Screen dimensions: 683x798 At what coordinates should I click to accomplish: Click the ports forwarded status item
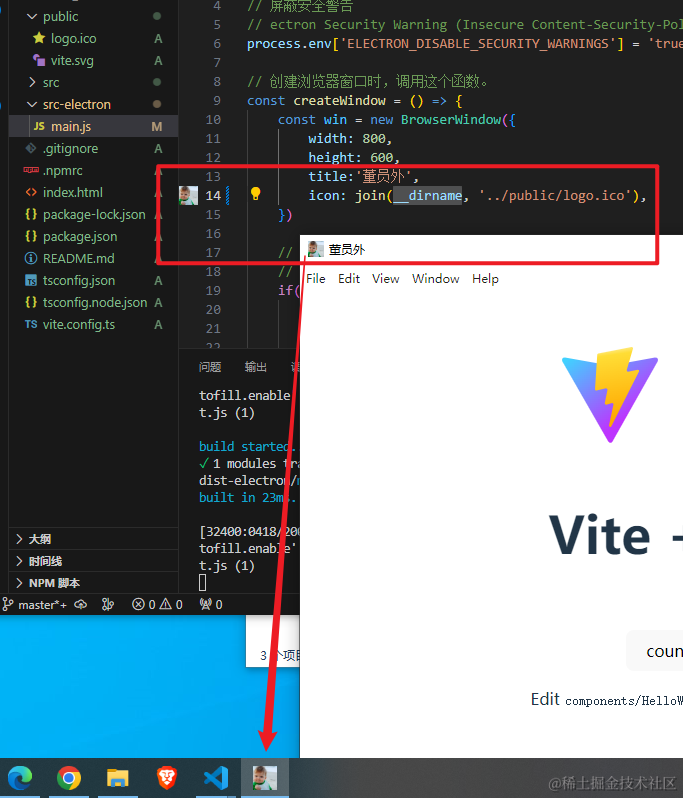211,605
